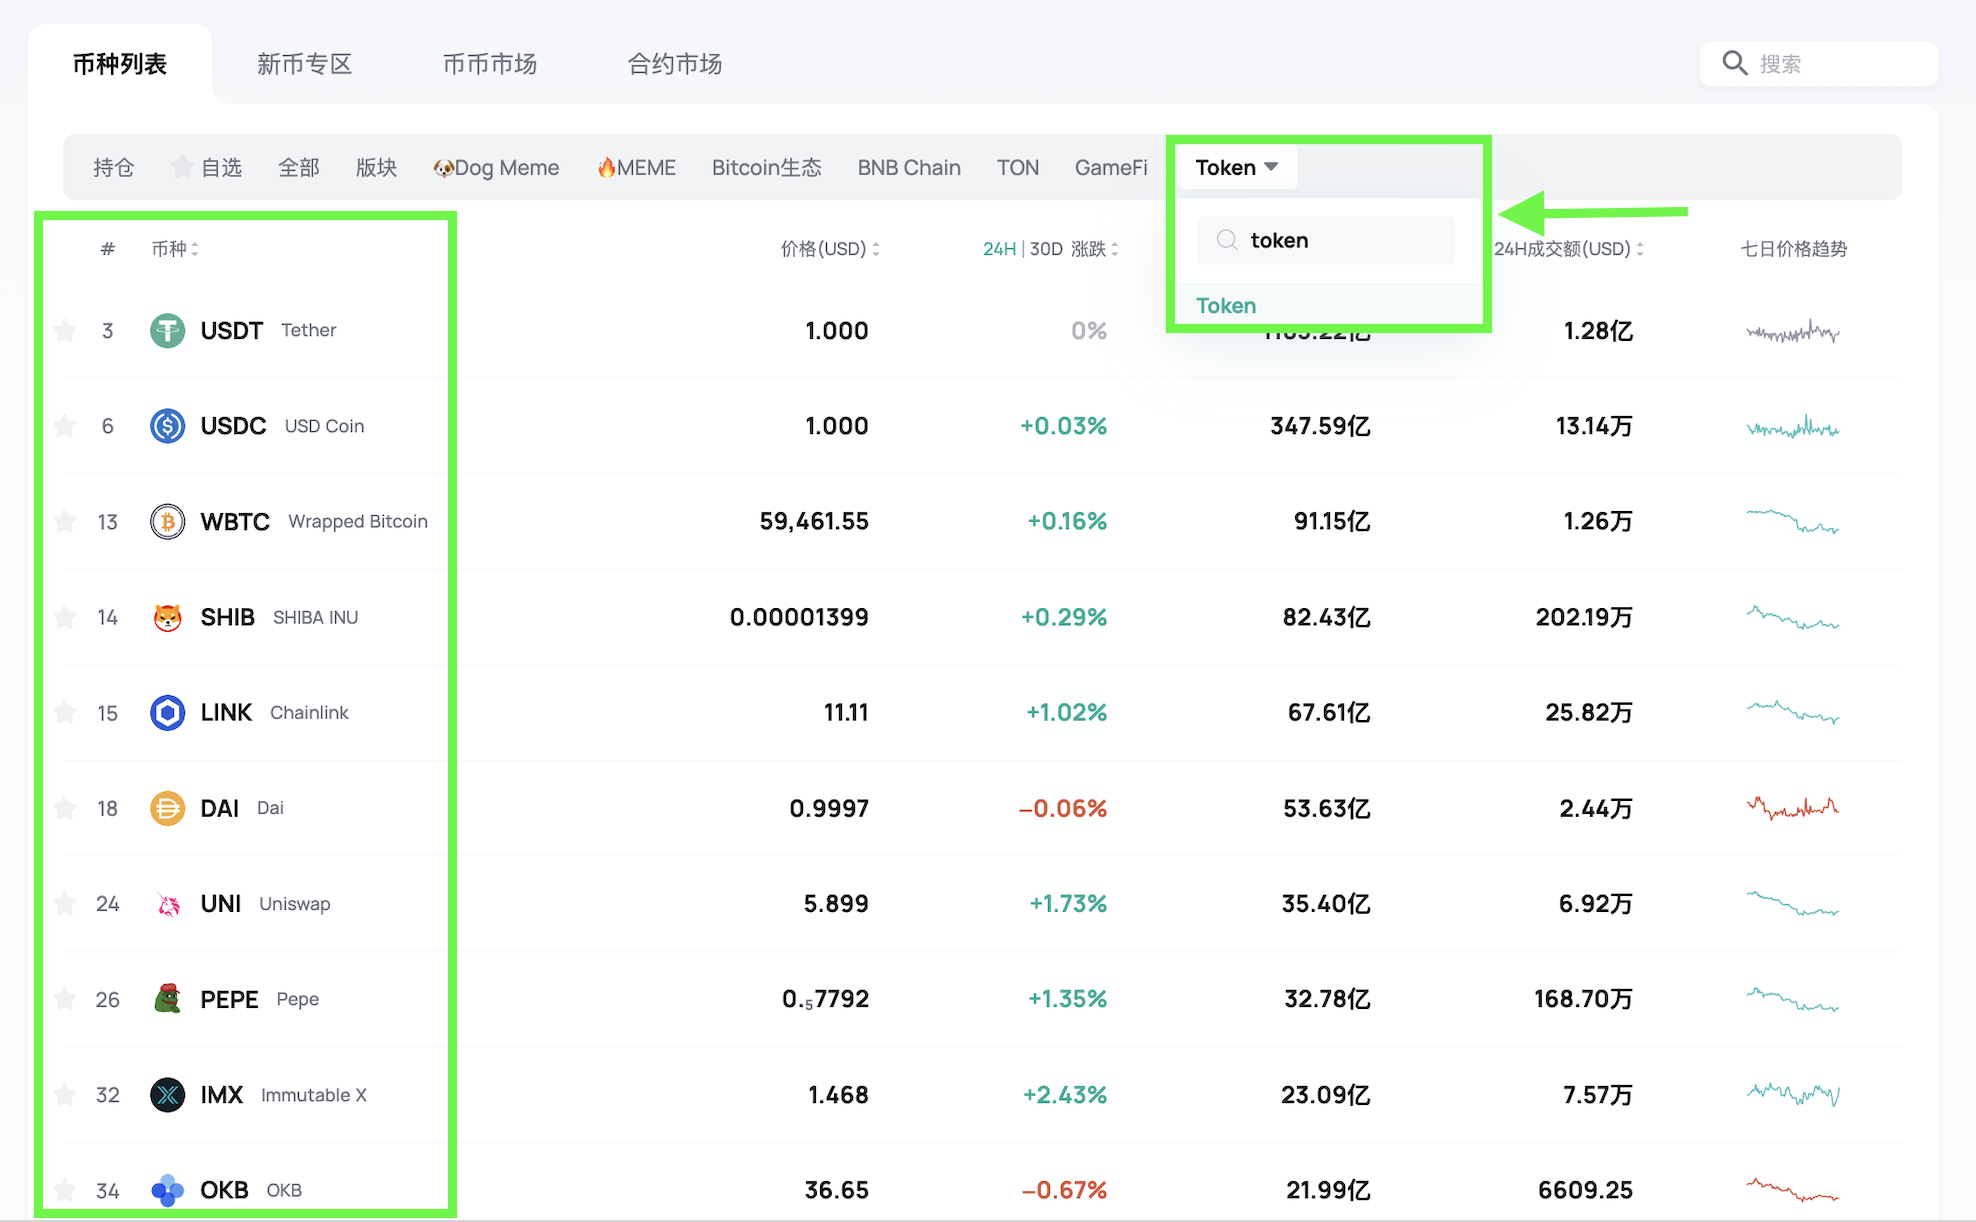Click the OKB coin logo
Viewport: 1976px width, 1222px height.
(167, 1190)
